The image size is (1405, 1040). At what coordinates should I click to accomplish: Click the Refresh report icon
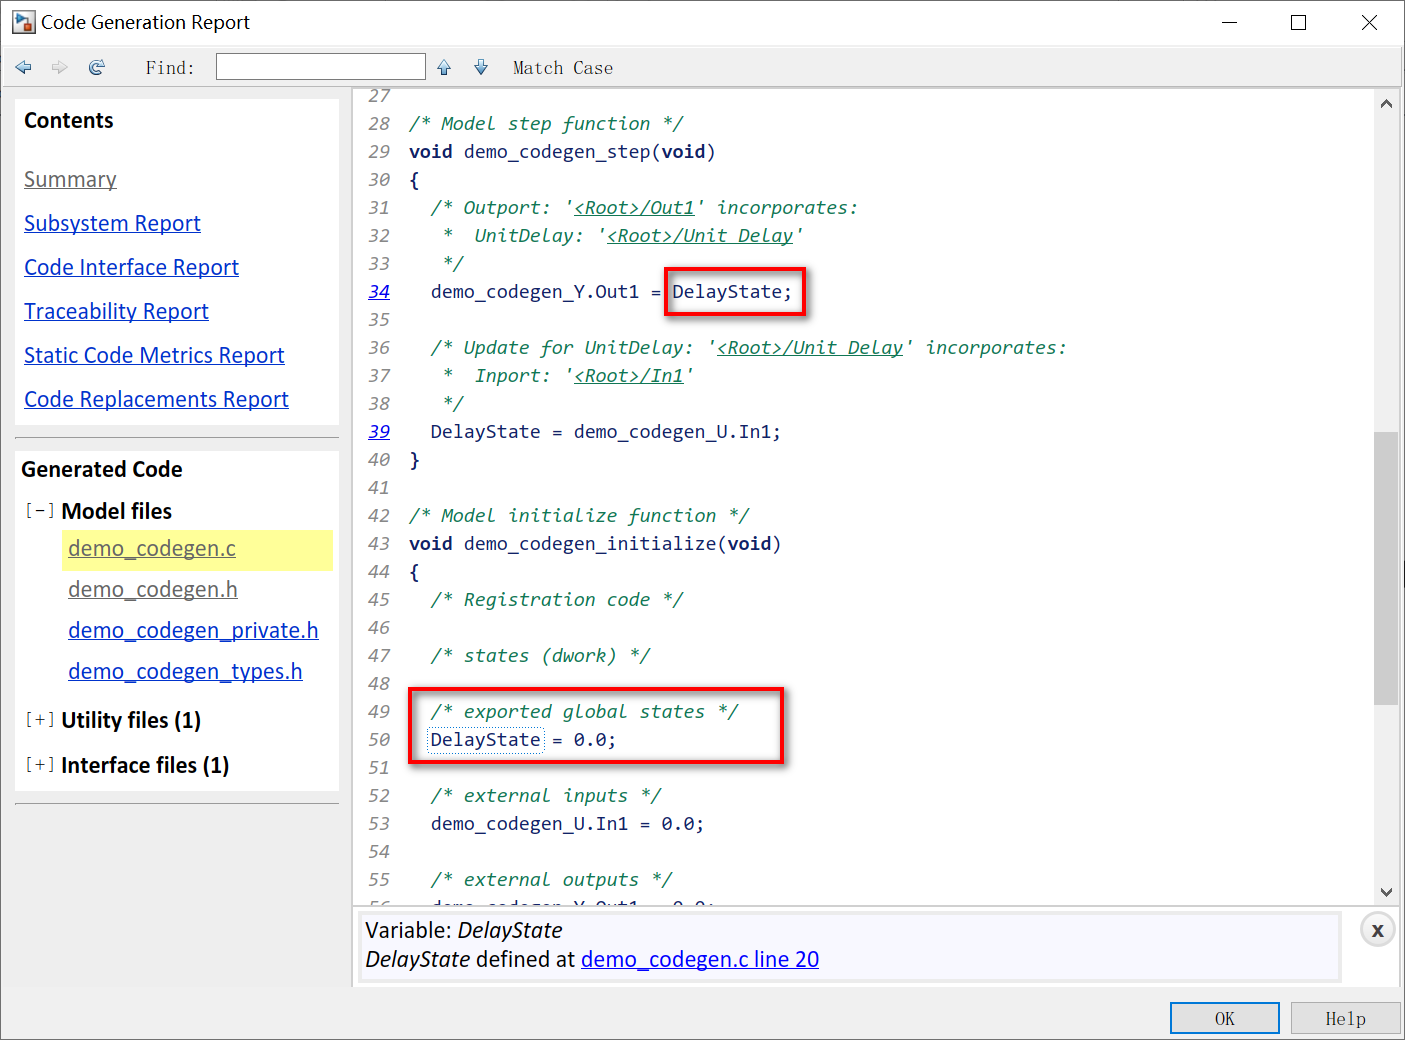pos(97,67)
